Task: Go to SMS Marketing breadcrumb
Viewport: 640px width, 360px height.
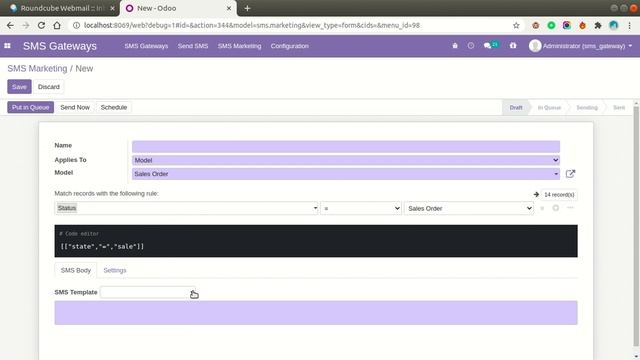Action: click(37, 69)
